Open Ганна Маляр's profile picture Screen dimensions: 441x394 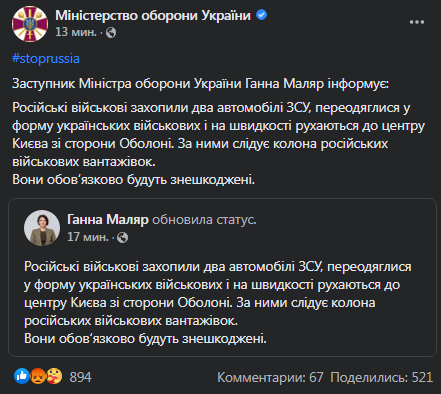(42, 228)
